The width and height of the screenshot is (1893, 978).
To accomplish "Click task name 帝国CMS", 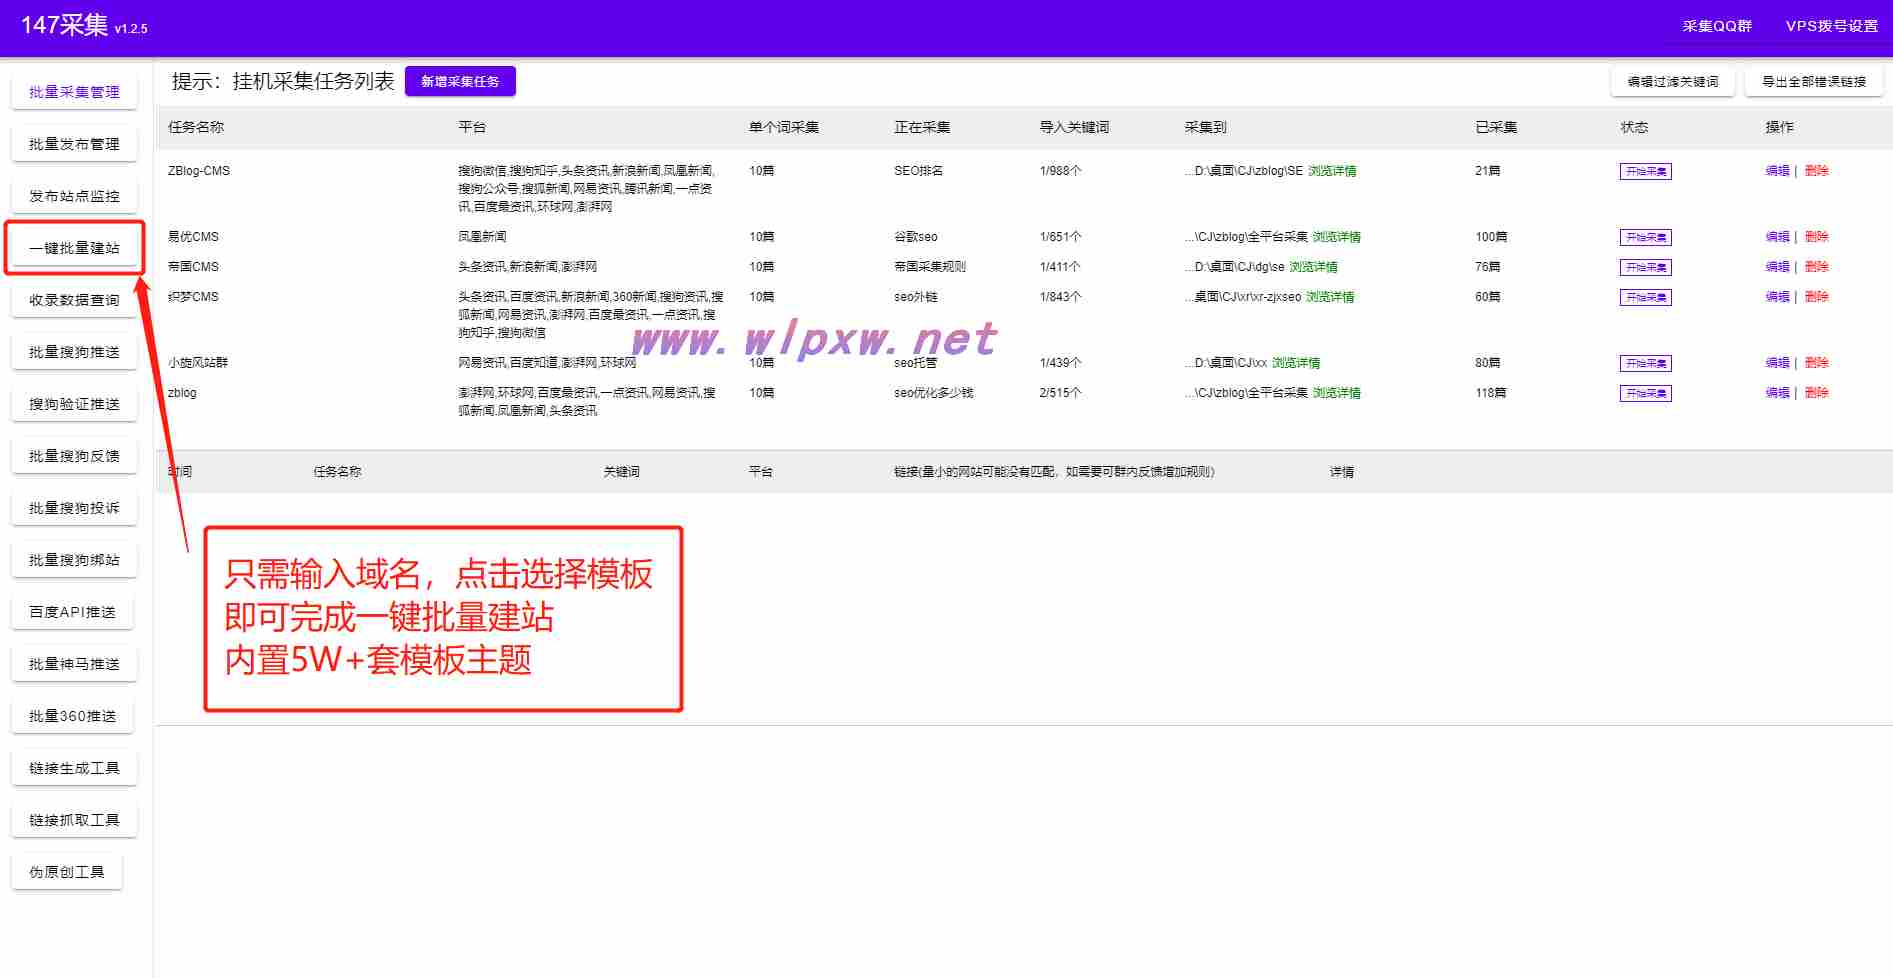I will pos(193,267).
